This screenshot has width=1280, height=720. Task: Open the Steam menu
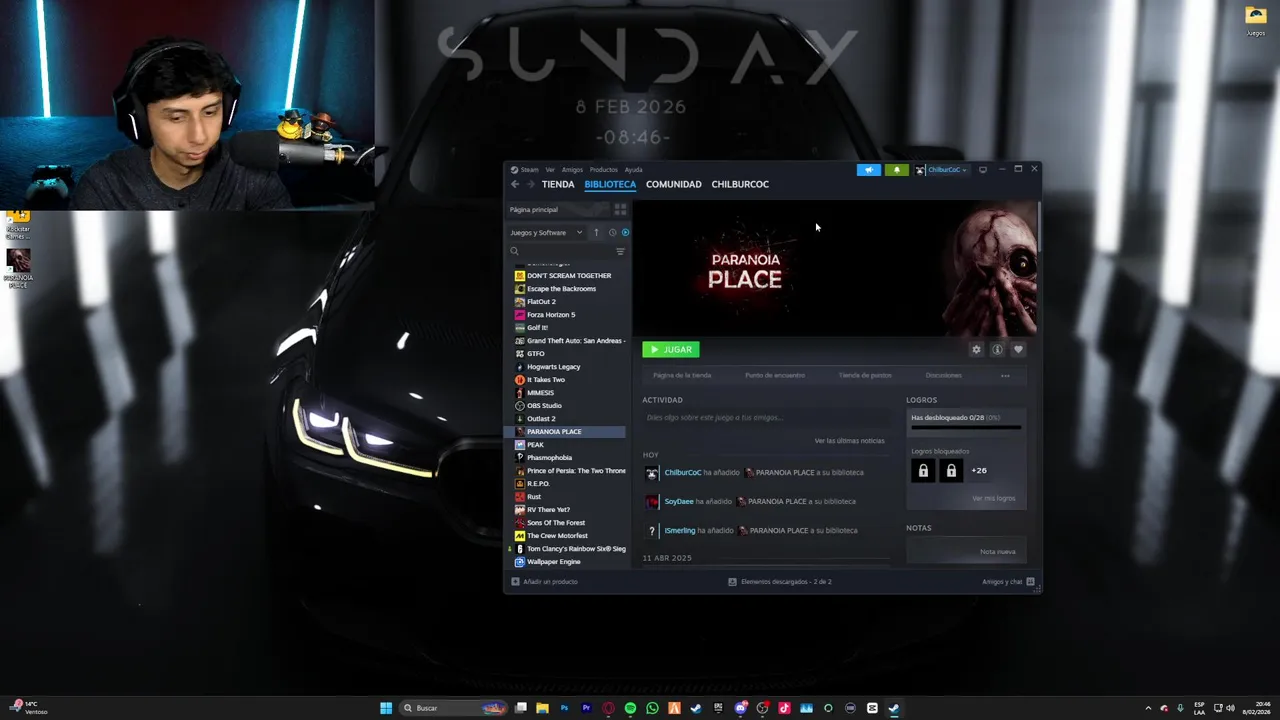coord(525,170)
